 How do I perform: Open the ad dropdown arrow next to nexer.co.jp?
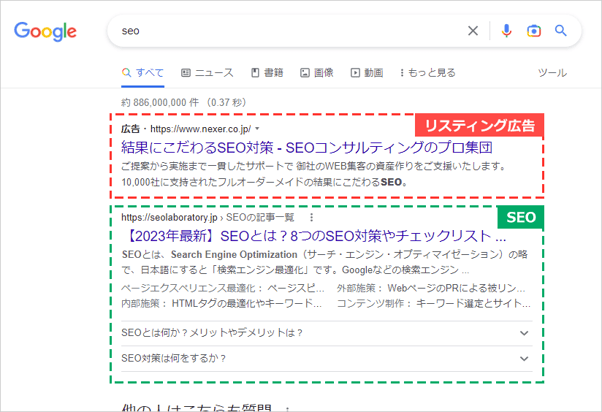pos(257,129)
